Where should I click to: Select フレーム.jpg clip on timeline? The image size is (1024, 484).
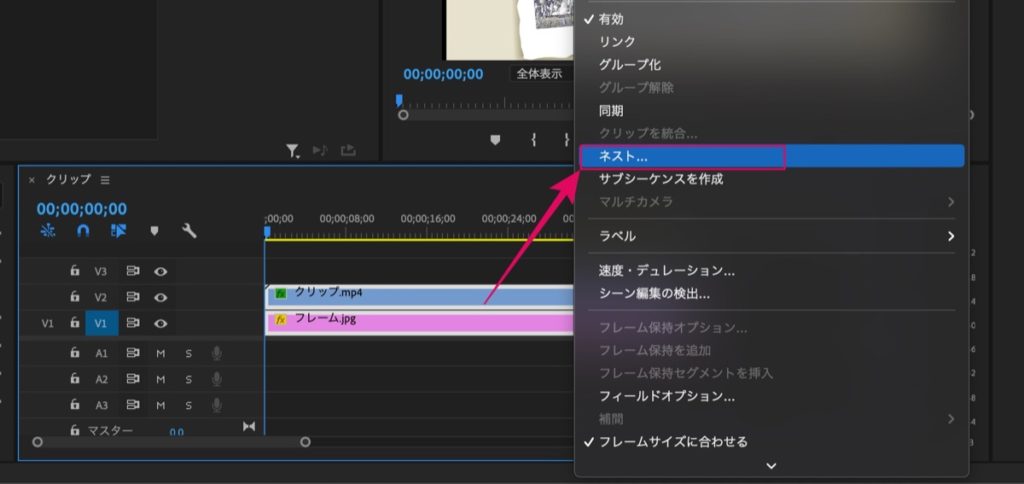419,323
